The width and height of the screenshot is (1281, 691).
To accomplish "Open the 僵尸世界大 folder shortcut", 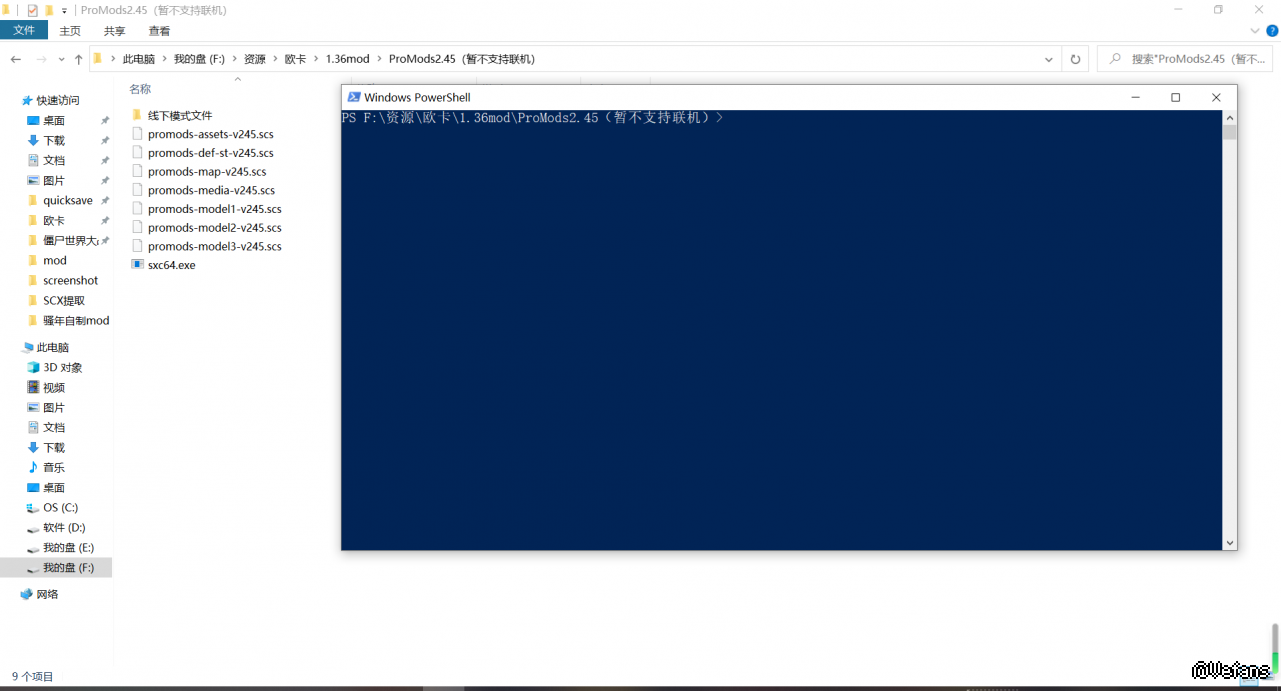I will coord(70,240).
